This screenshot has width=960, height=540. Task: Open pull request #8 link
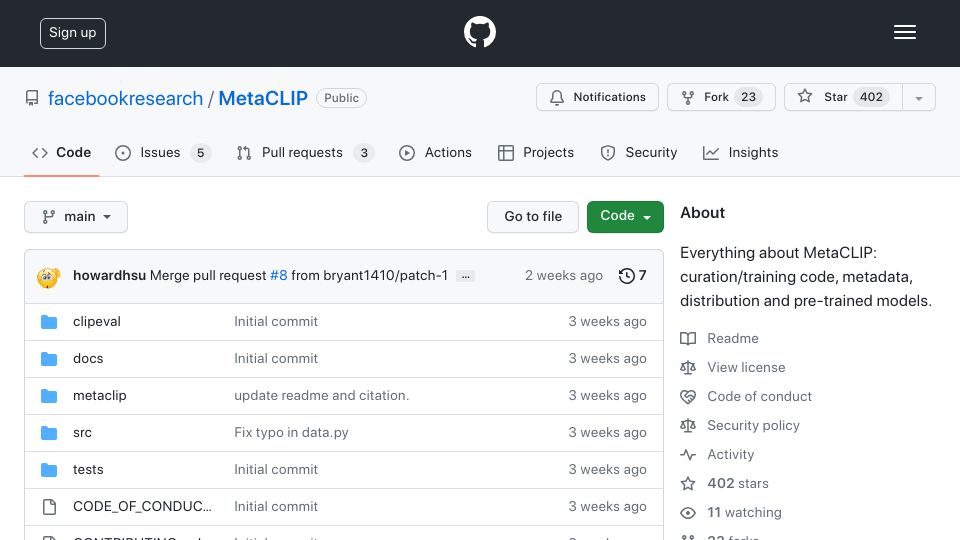279,276
